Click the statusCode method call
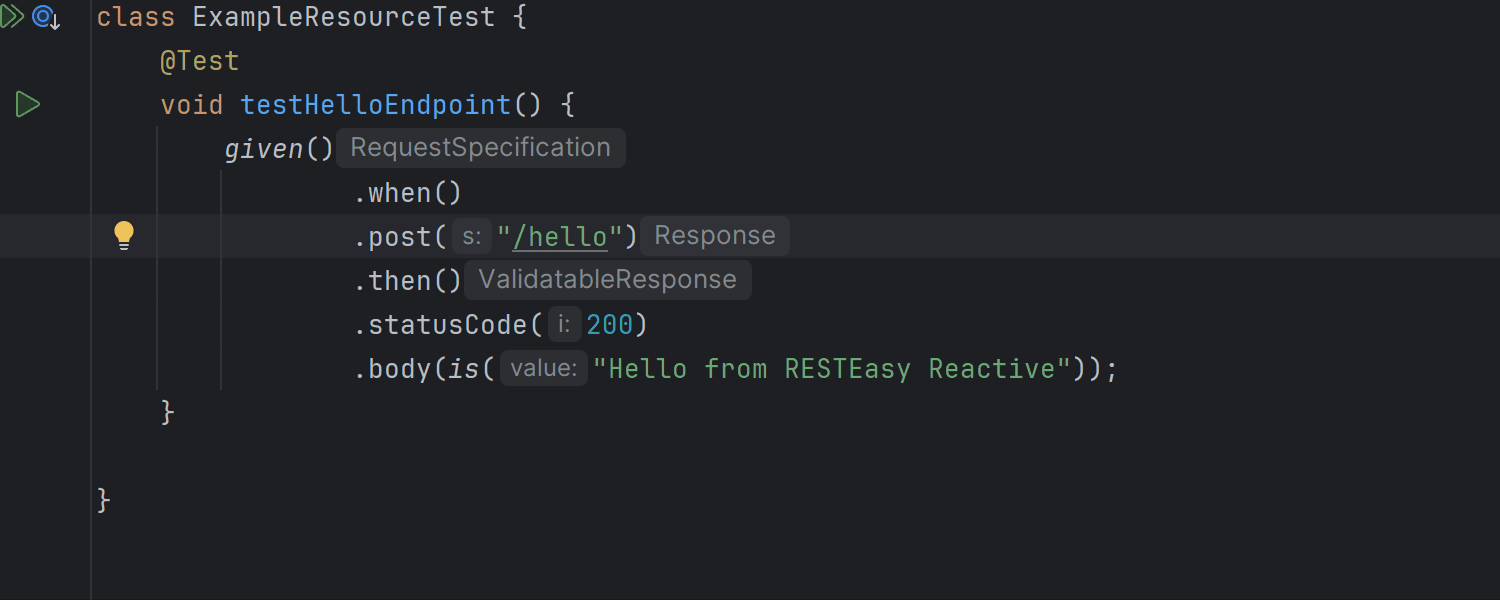Viewport: 1500px width, 600px height. (x=443, y=324)
